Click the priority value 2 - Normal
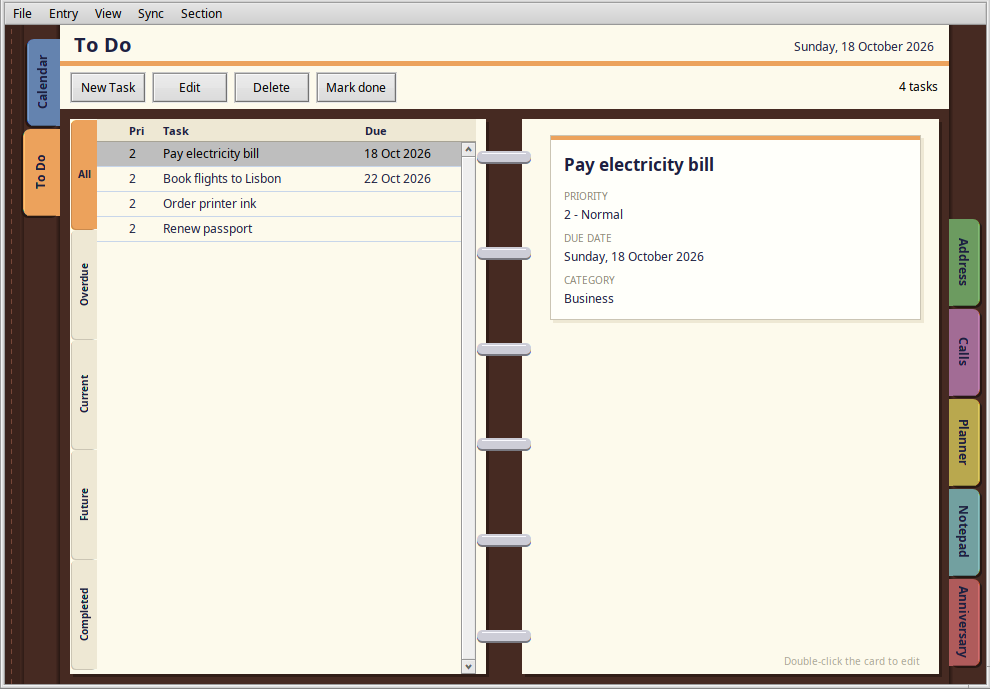 coord(593,215)
